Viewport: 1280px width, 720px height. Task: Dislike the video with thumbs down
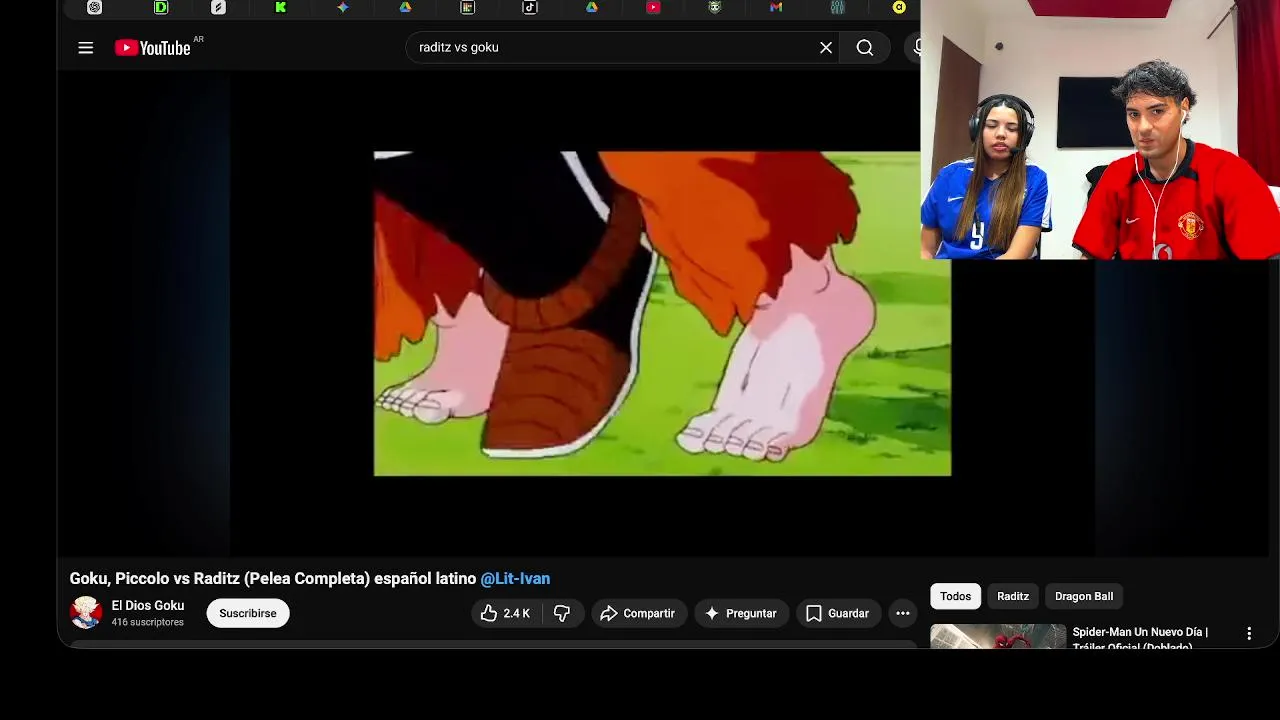pyautogui.click(x=562, y=613)
